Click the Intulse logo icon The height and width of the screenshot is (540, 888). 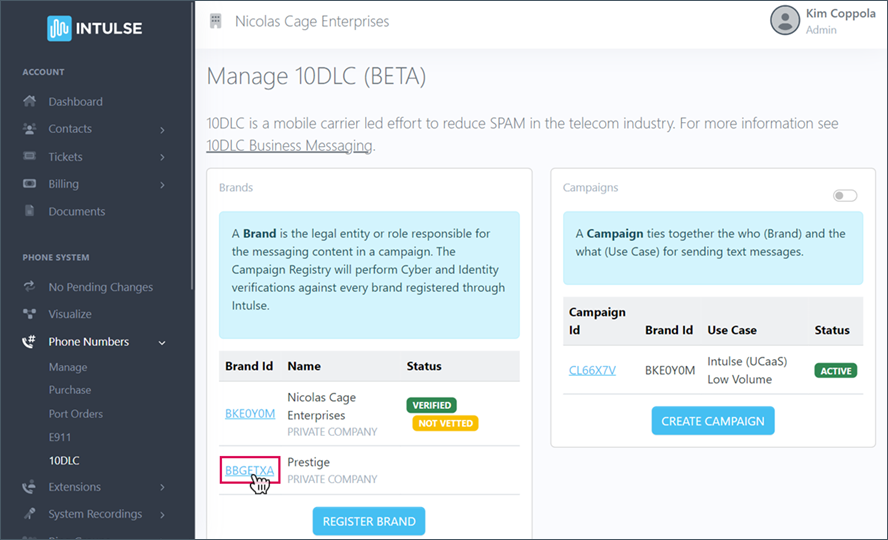59,28
